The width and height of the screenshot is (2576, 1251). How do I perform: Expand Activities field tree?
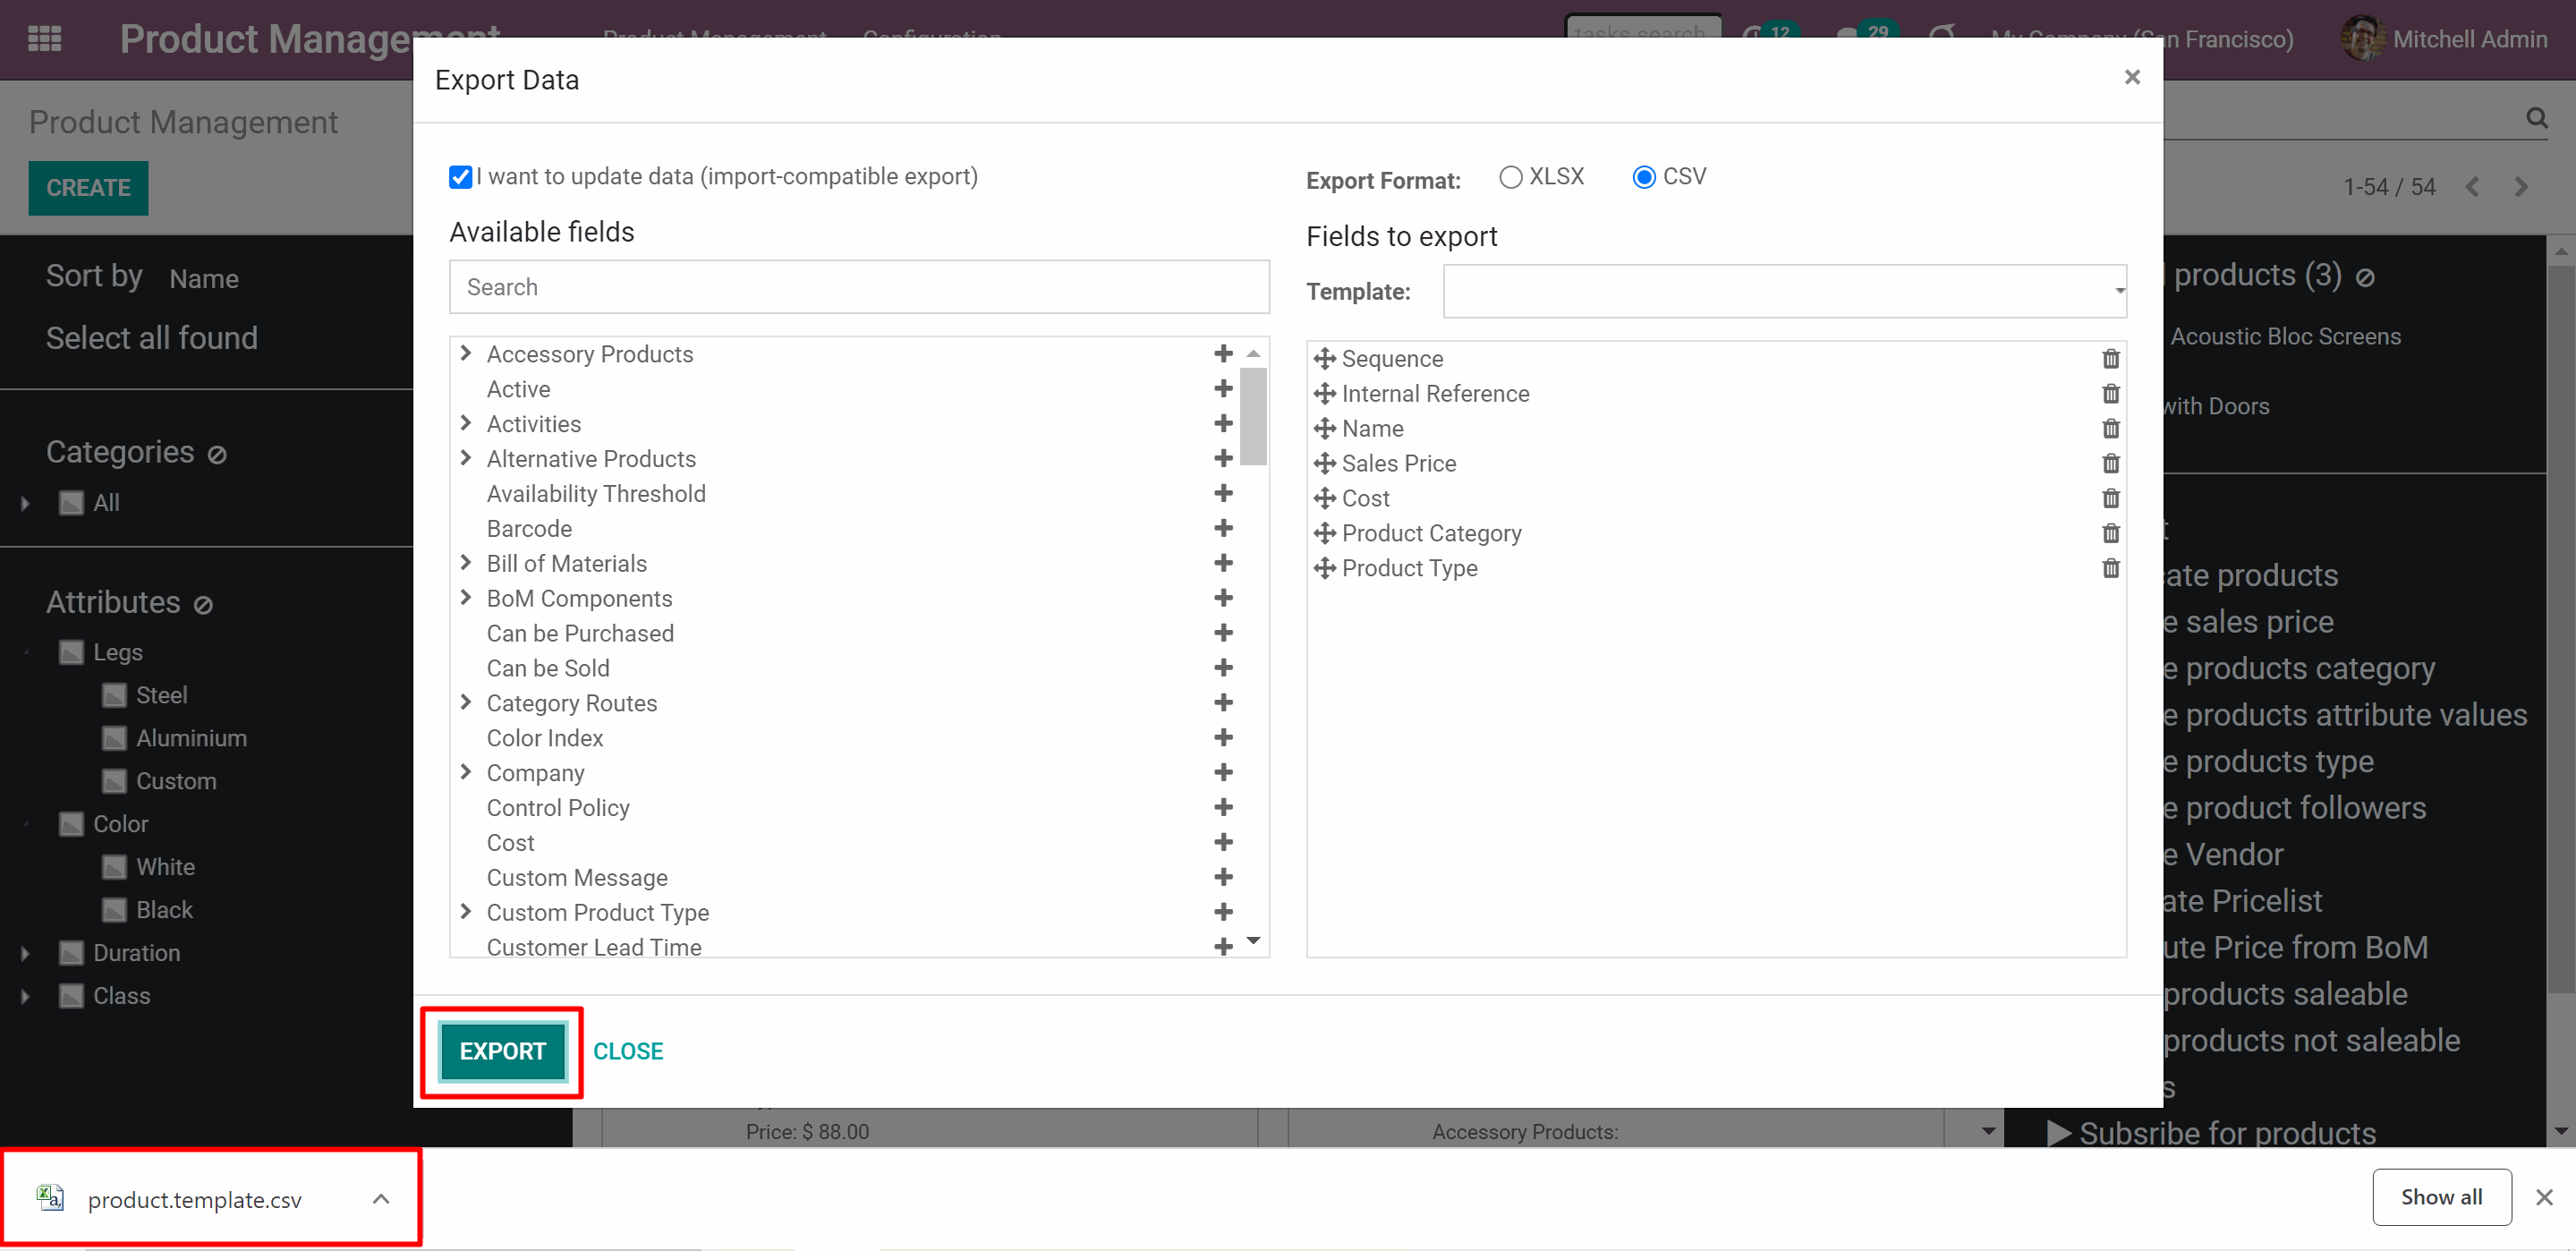466,424
